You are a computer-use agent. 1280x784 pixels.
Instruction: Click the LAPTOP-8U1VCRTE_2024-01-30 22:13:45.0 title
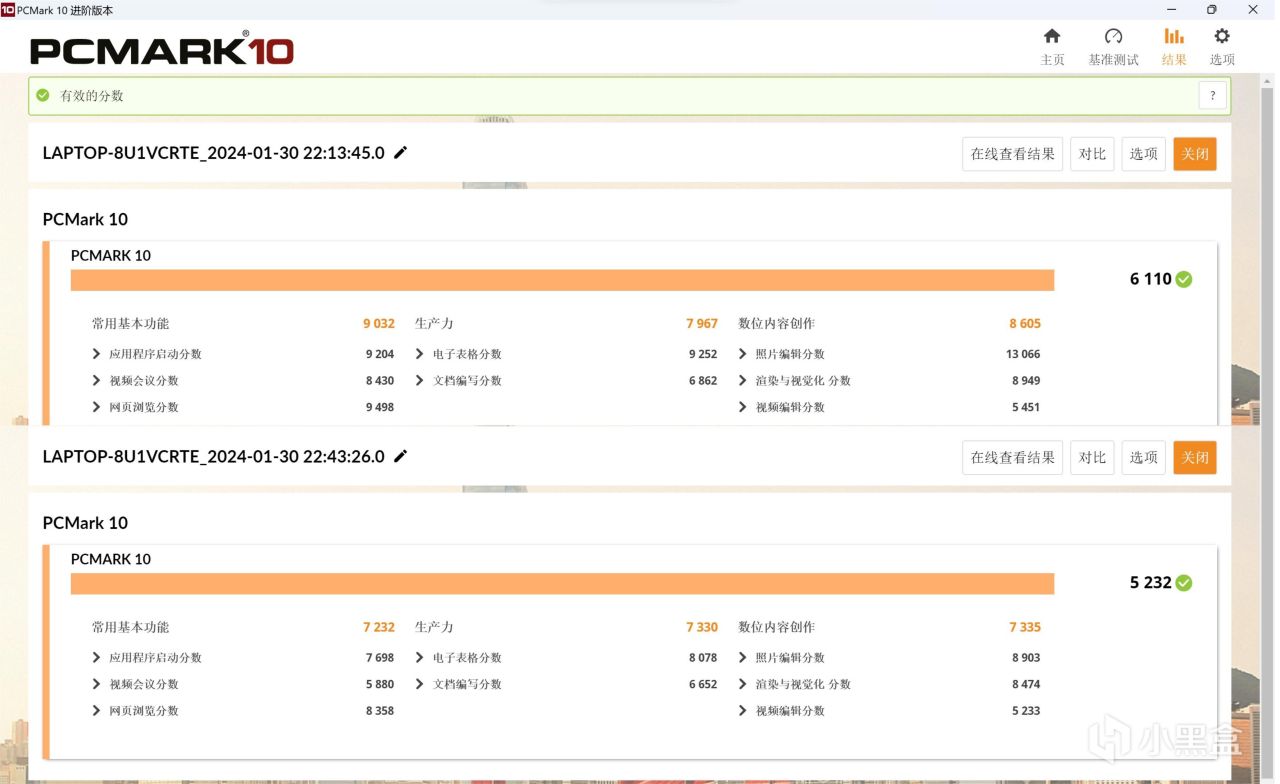(213, 153)
